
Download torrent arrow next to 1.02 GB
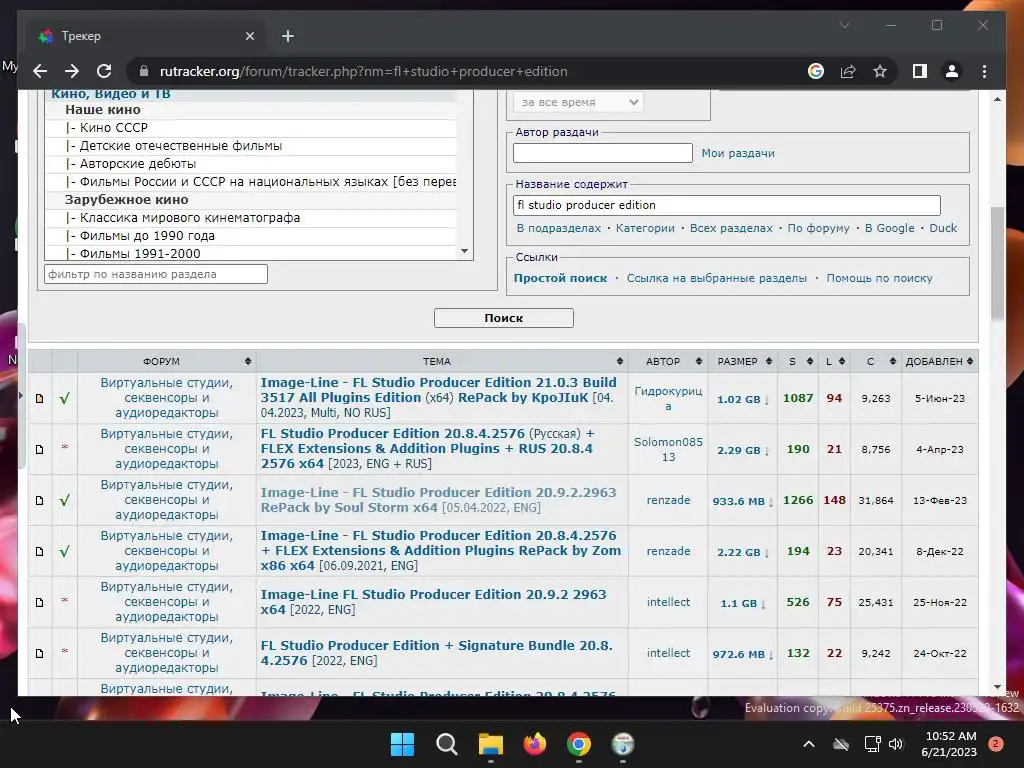coord(767,400)
